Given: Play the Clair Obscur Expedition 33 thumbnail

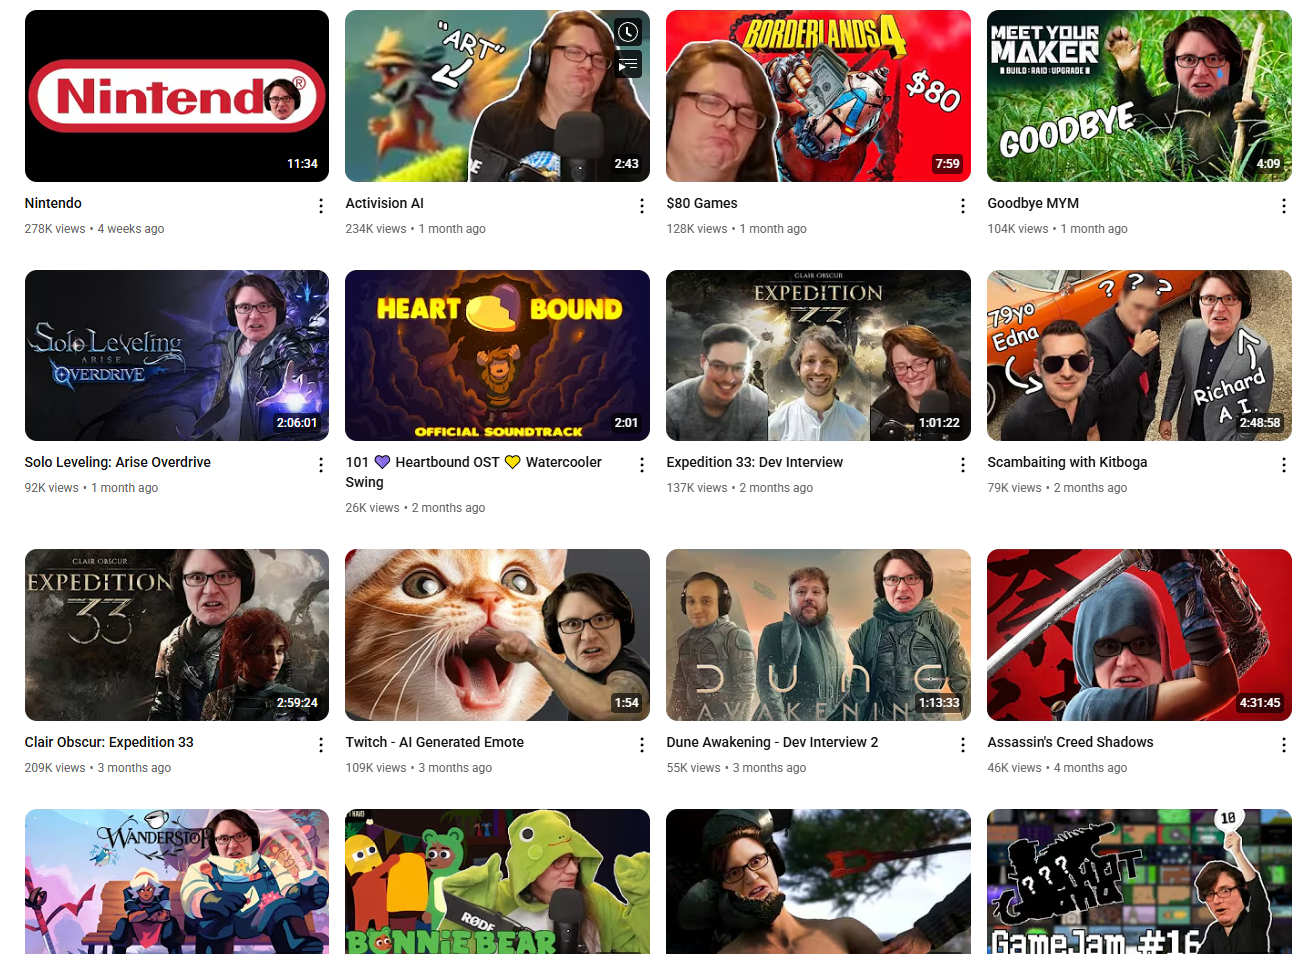Looking at the screenshot, I should click(177, 635).
